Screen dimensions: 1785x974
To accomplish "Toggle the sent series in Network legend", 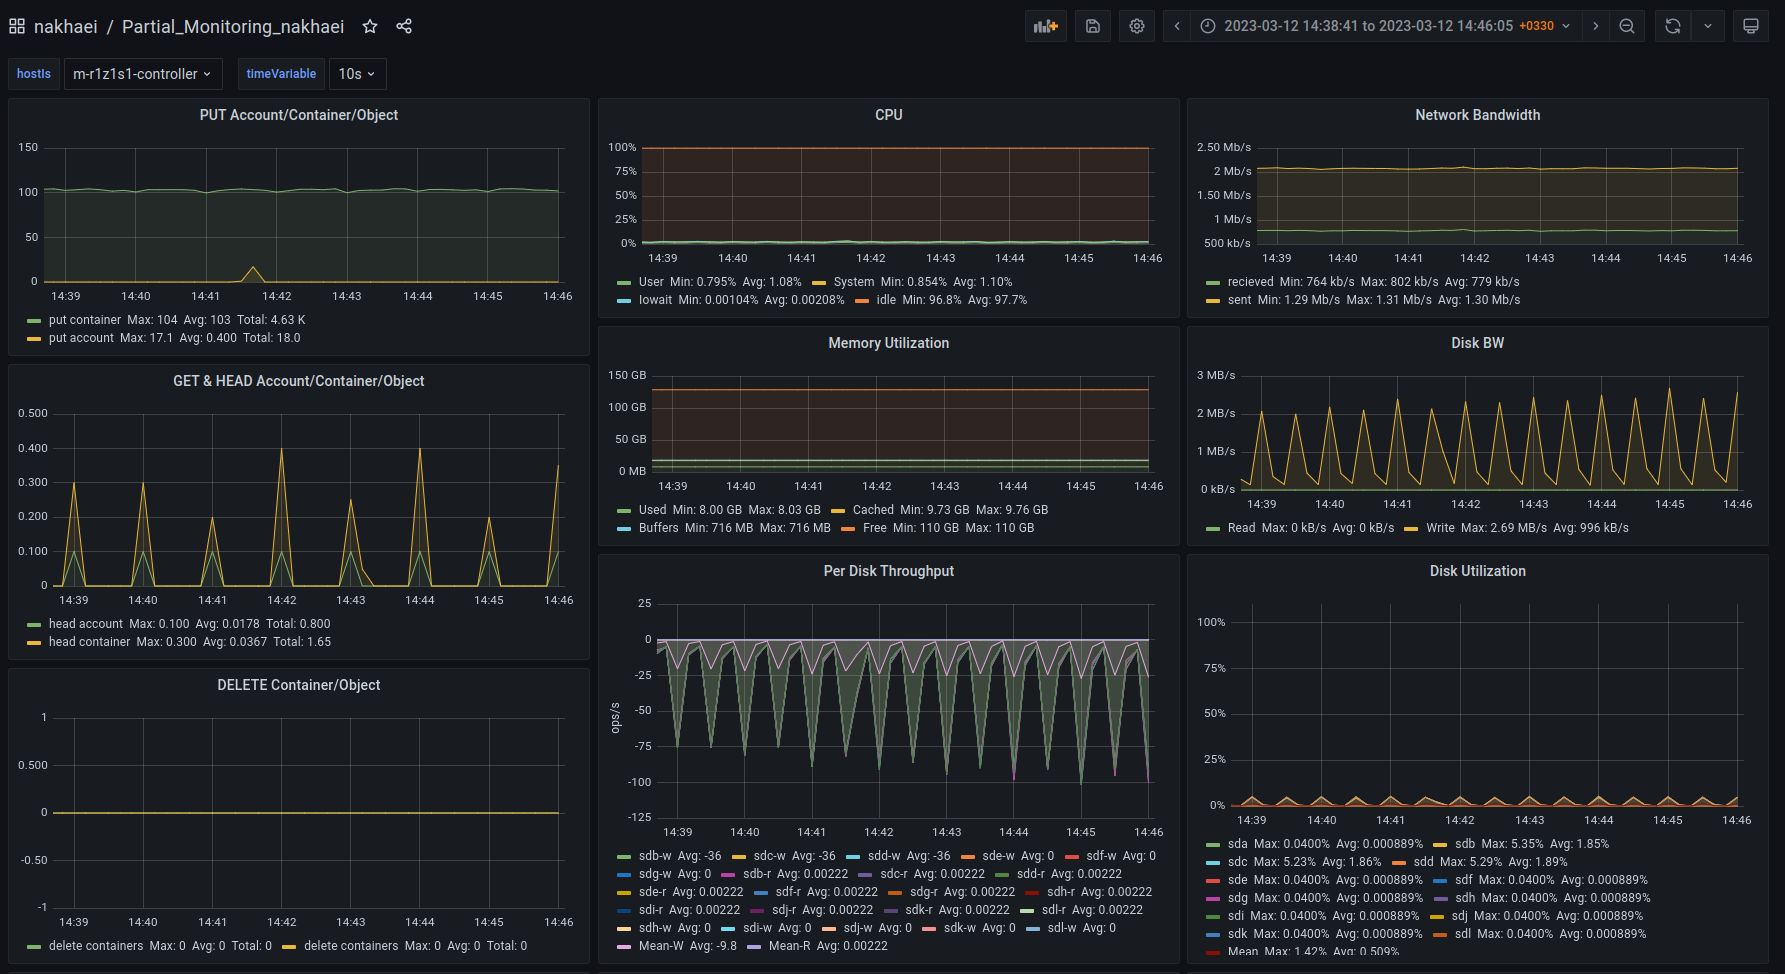I will click(x=1239, y=300).
